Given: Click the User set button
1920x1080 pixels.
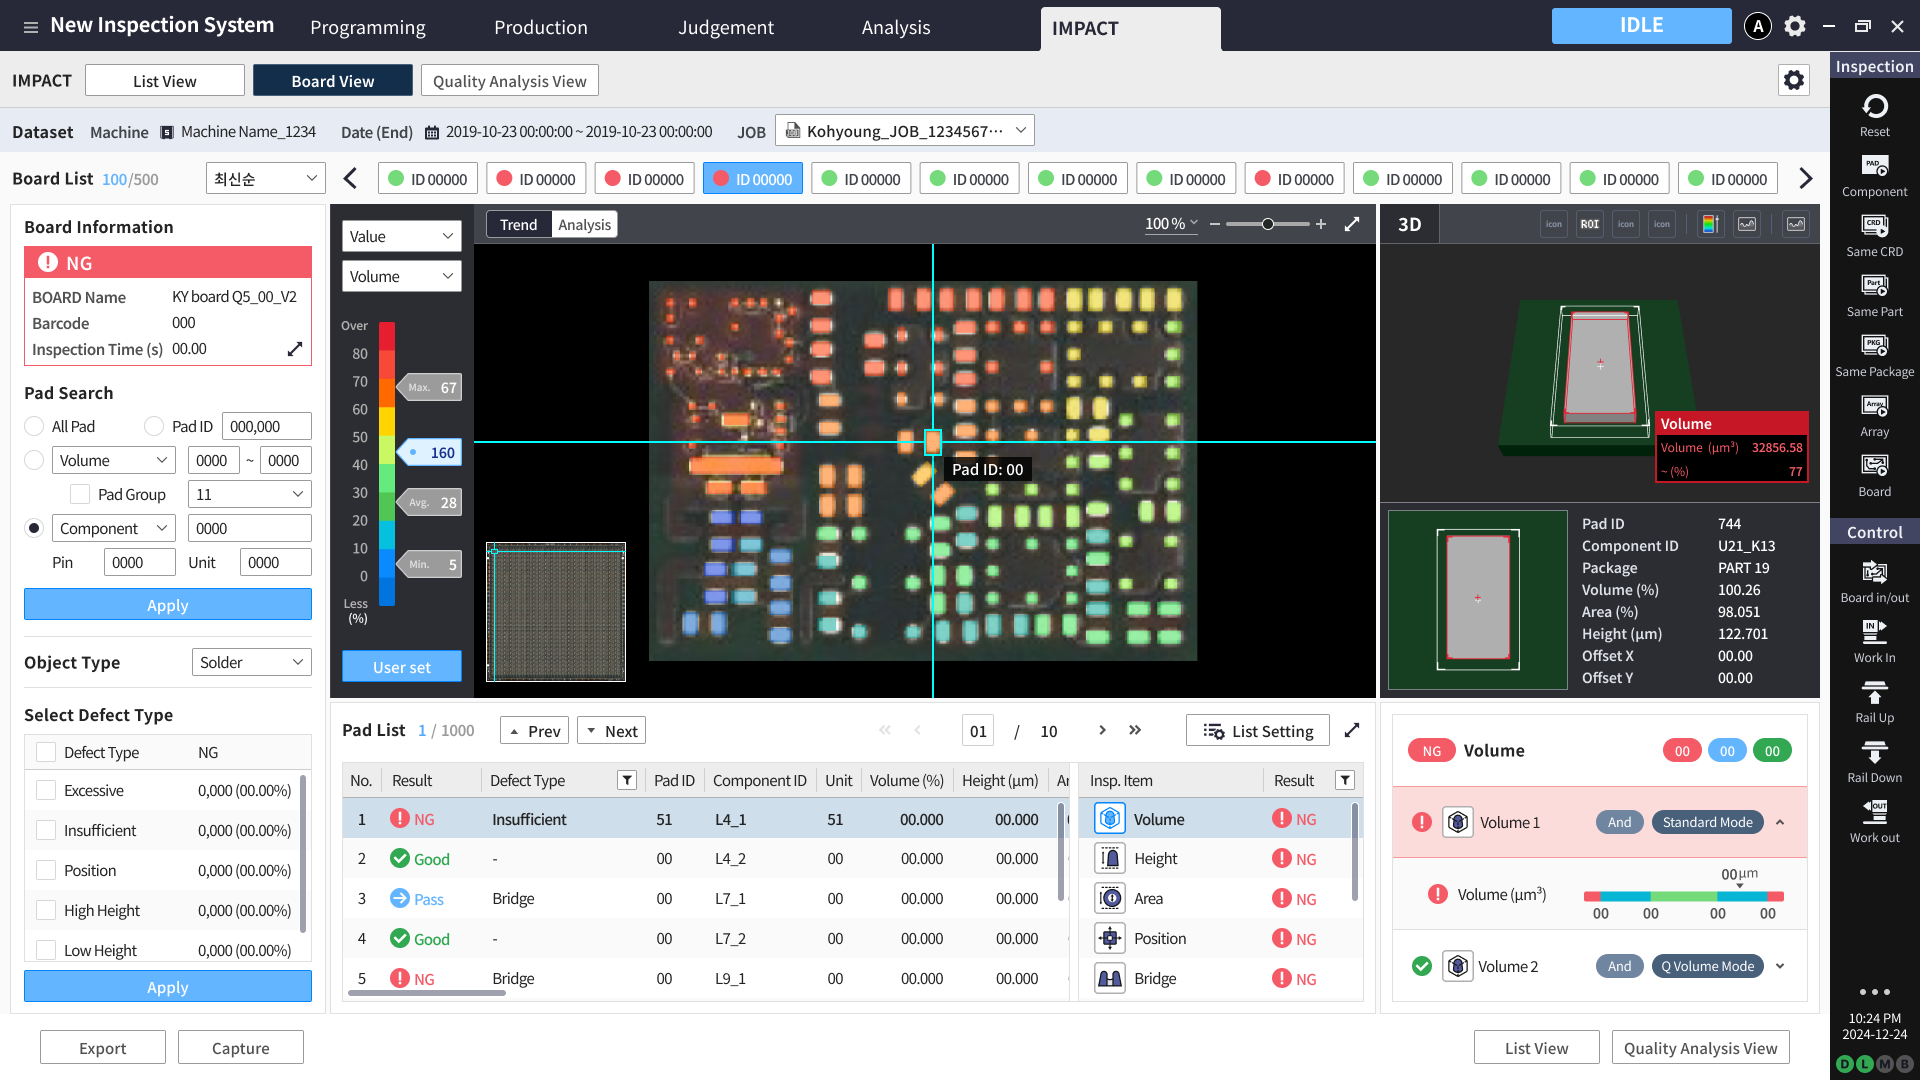Looking at the screenshot, I should [x=402, y=667].
